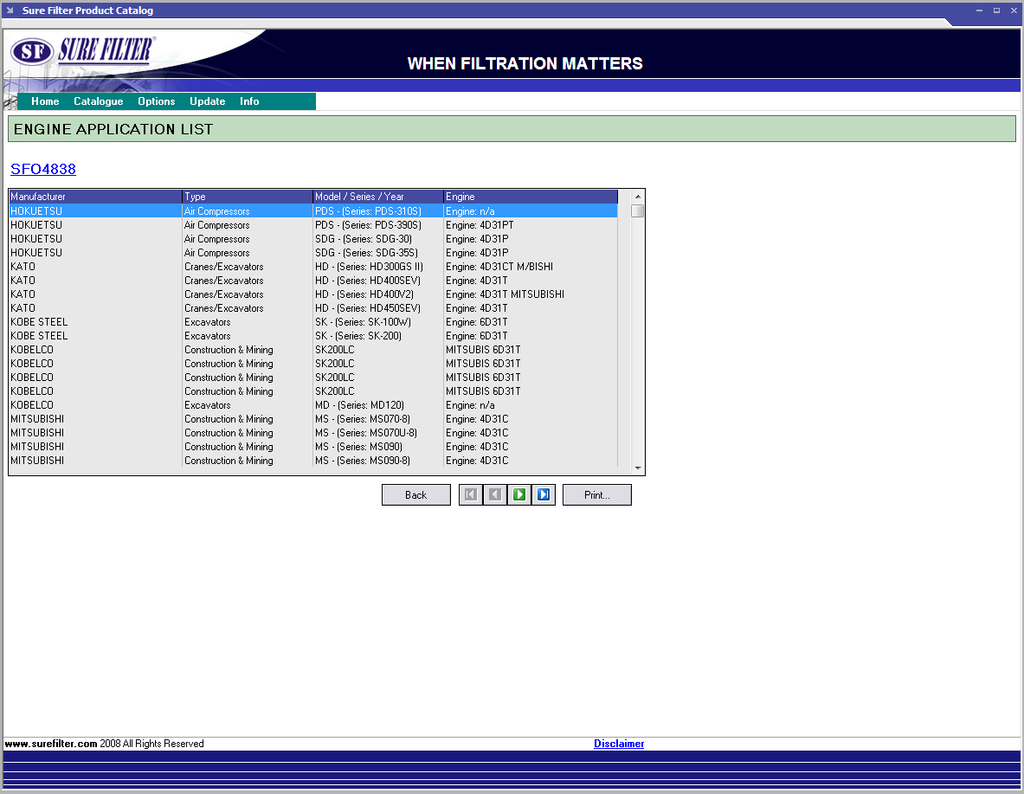
Task: Select the HOKUETSU PDS-310S row
Action: pyautogui.click(x=313, y=212)
